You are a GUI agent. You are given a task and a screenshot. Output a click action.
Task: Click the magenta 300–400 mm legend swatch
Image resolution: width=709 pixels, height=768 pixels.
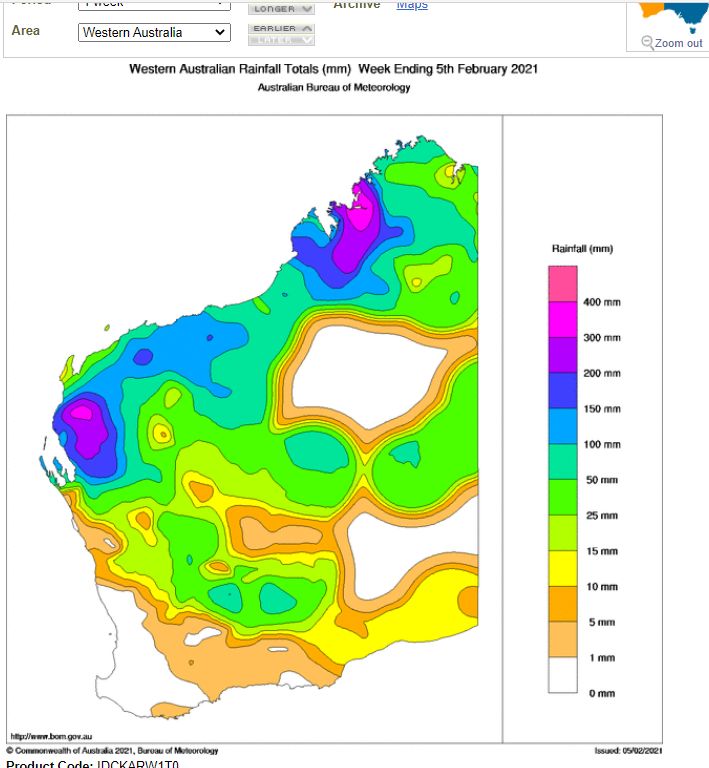coord(563,319)
